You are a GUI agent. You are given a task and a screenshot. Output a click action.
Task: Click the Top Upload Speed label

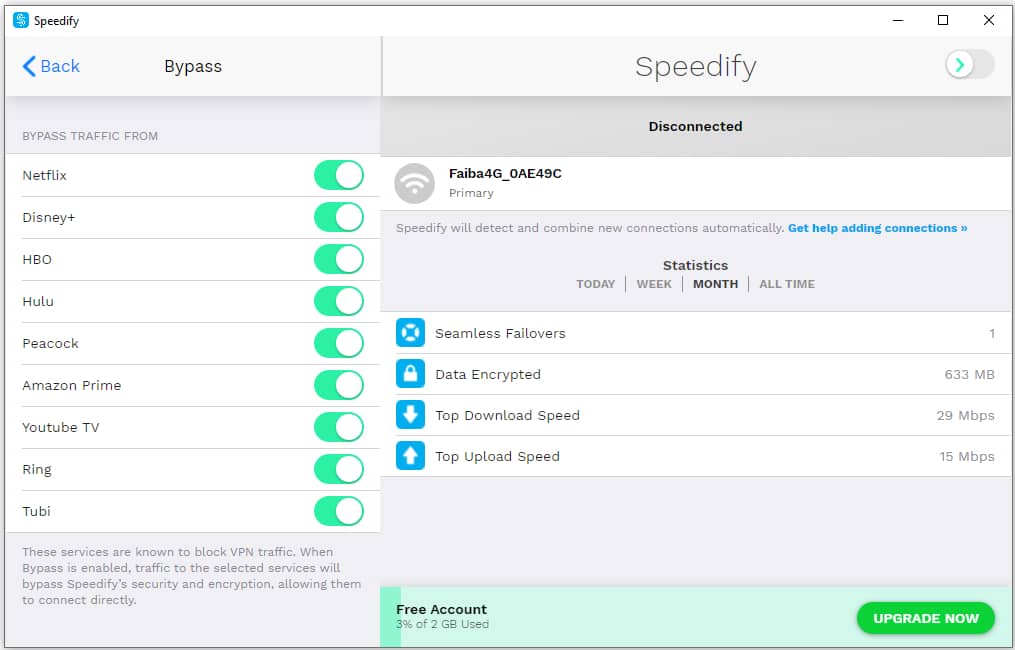click(497, 456)
